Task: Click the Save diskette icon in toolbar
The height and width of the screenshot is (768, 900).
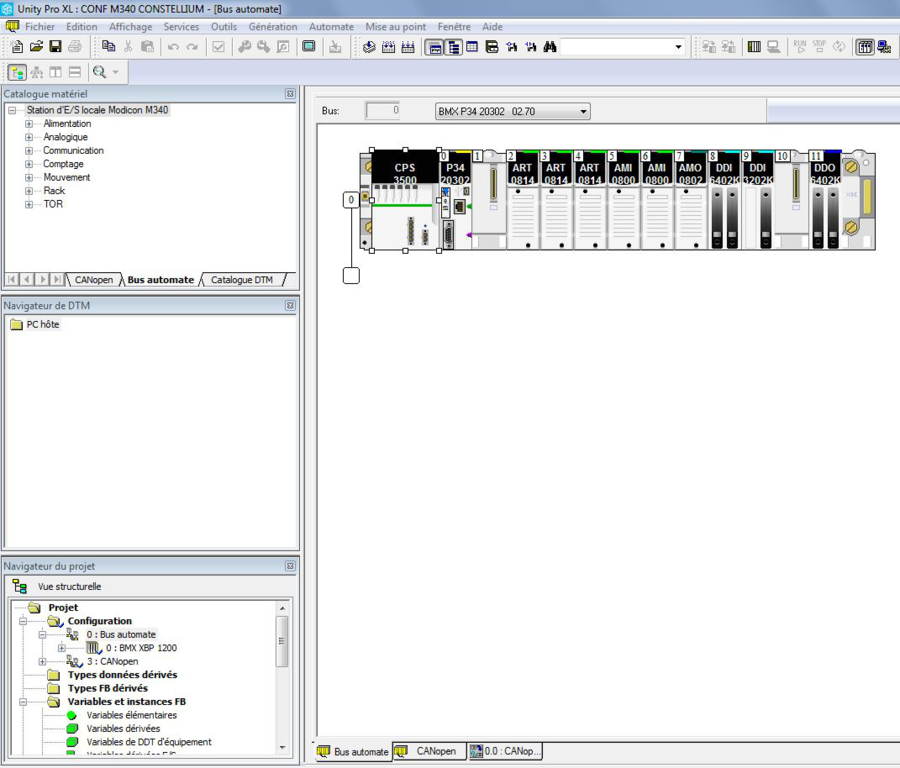Action: (x=55, y=47)
